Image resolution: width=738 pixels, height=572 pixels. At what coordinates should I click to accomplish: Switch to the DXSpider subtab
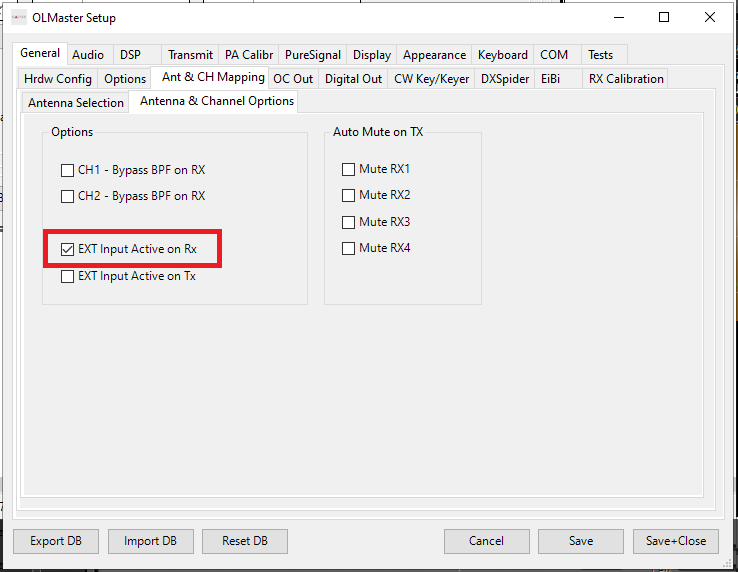505,79
